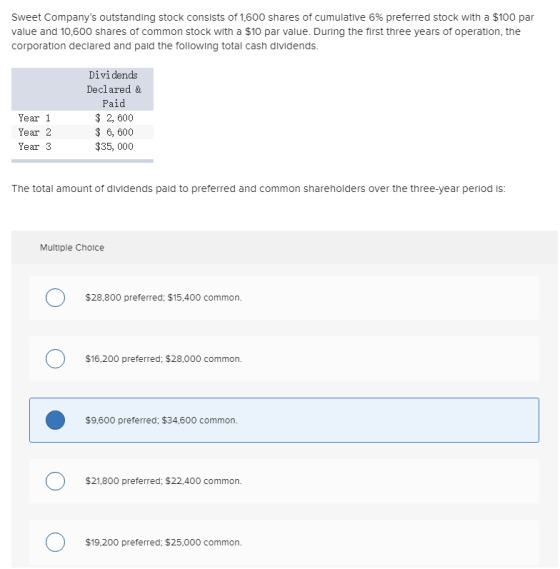Click the text '$19,200 preferred; $25,000 common.'

[x=163, y=542]
